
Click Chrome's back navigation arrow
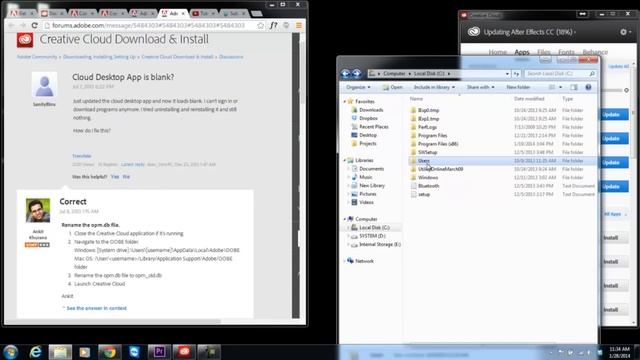[12, 25]
